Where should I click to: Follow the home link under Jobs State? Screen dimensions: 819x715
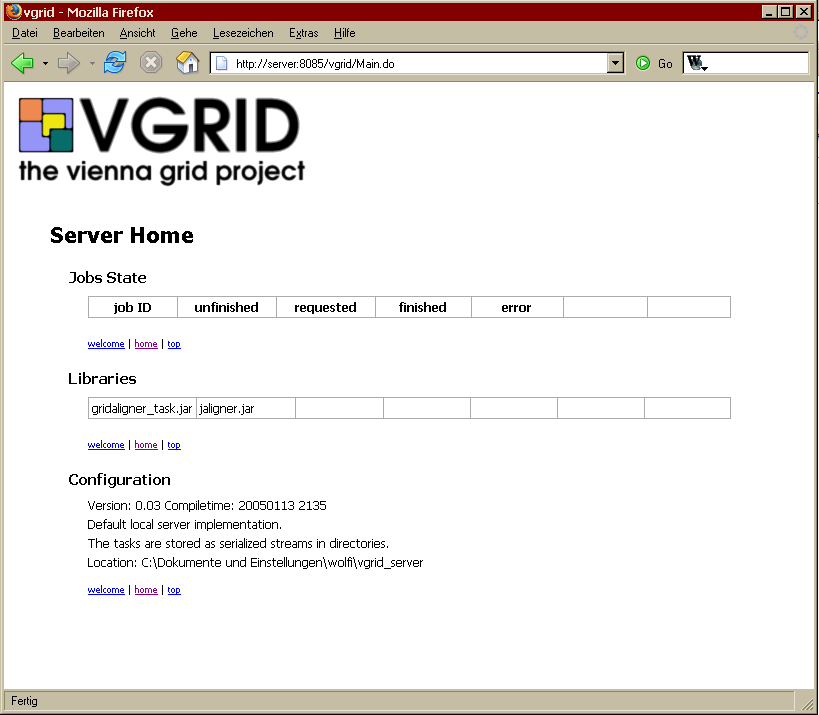(146, 344)
